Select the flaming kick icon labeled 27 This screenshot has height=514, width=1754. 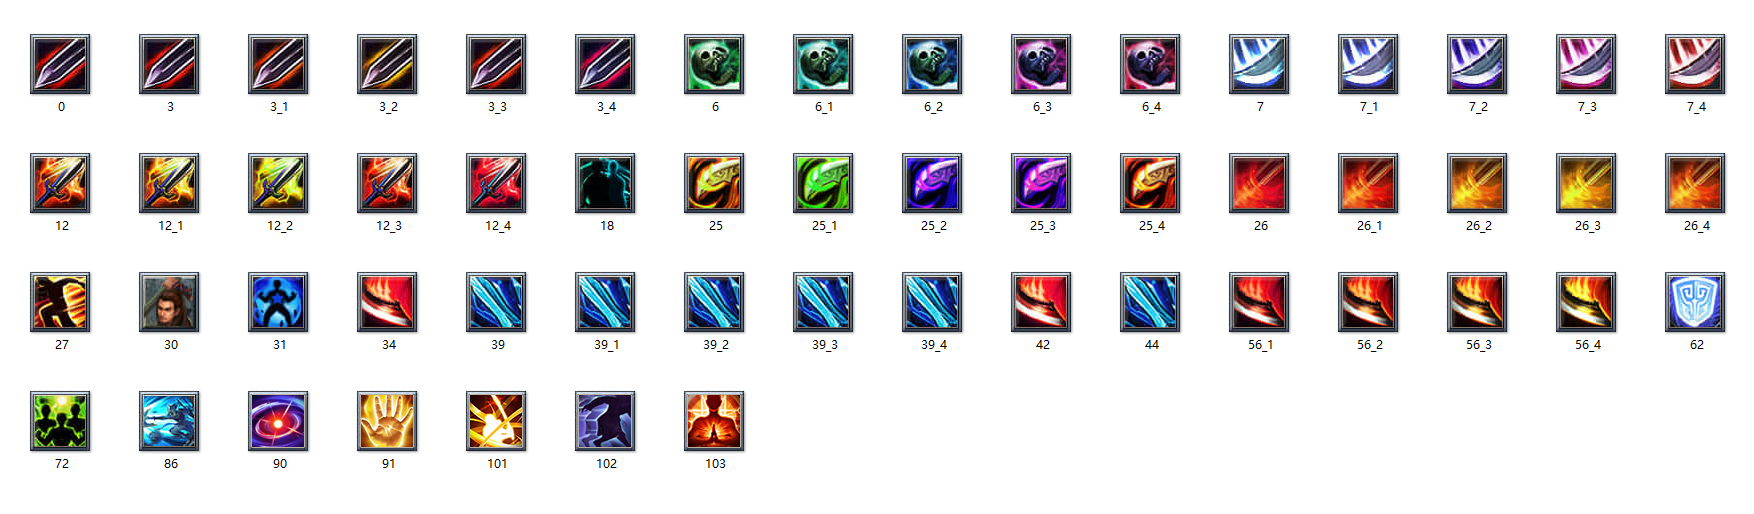tap(60, 302)
